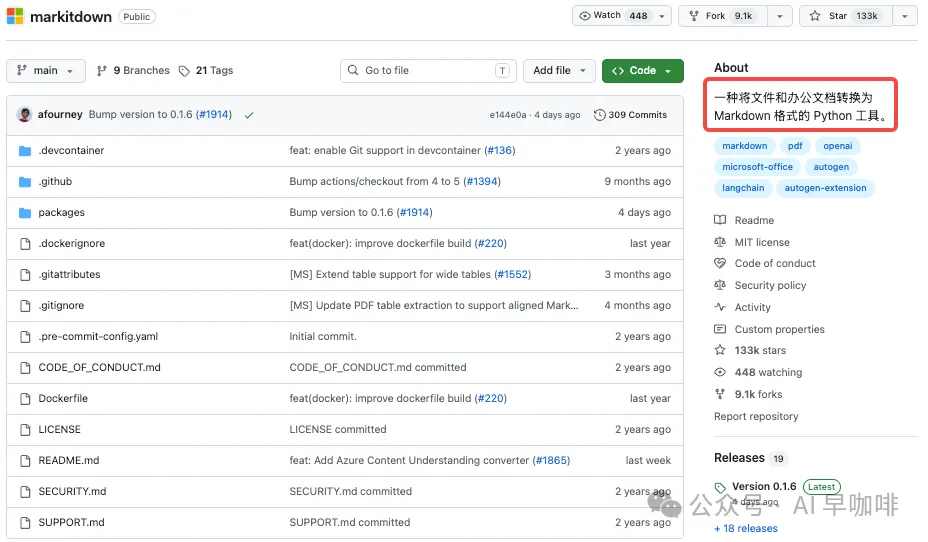
Task: Open issue link #1552 in .gitattributes row
Action: 513,275
